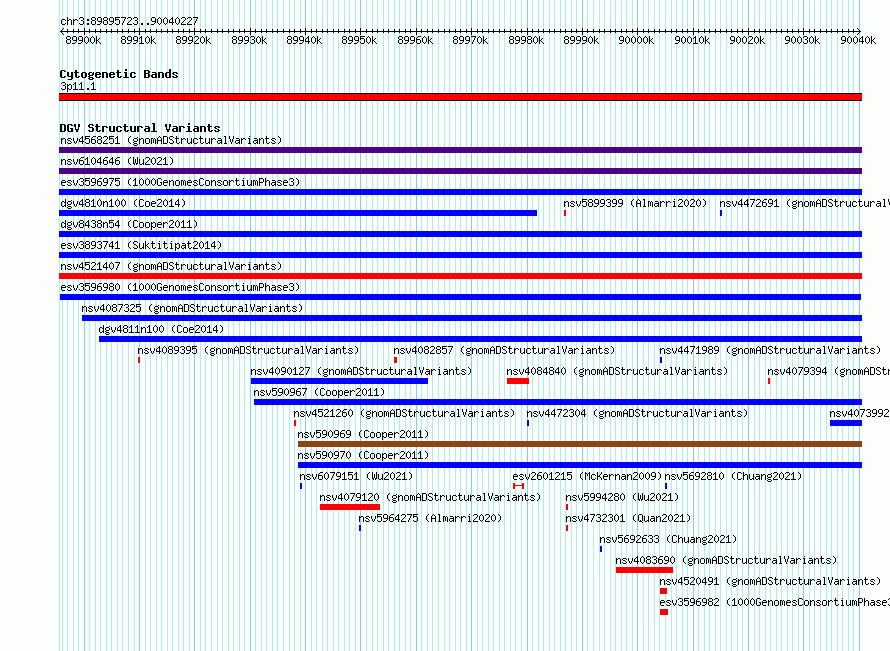
Task: Click dgv4810n100 (Coe2014) variant label
Action: point(123,203)
